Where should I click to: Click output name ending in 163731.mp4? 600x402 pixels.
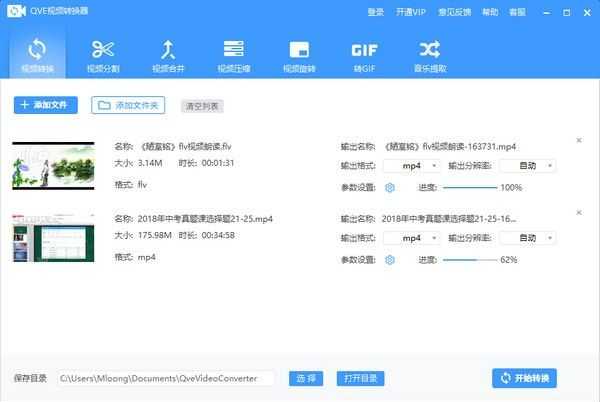[450, 146]
